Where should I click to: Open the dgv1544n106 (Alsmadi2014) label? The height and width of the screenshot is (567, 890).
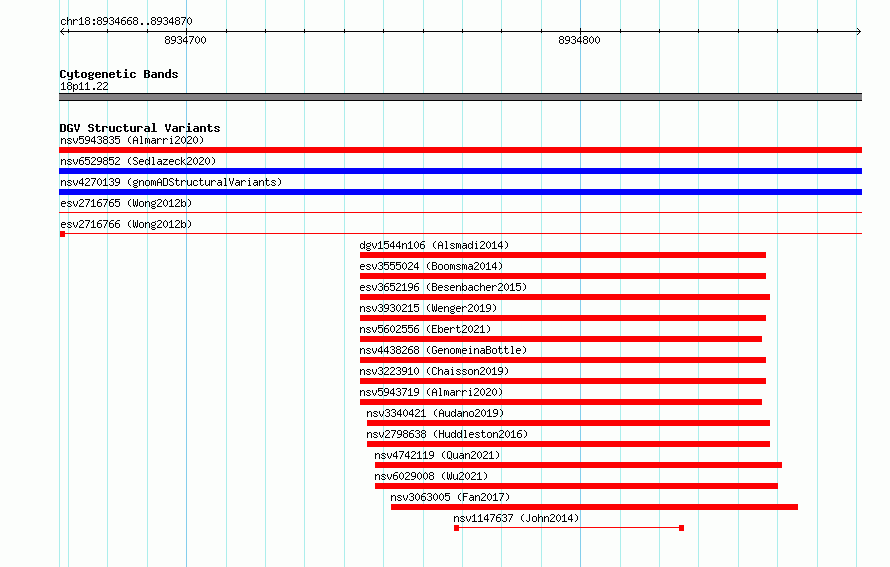434,245
